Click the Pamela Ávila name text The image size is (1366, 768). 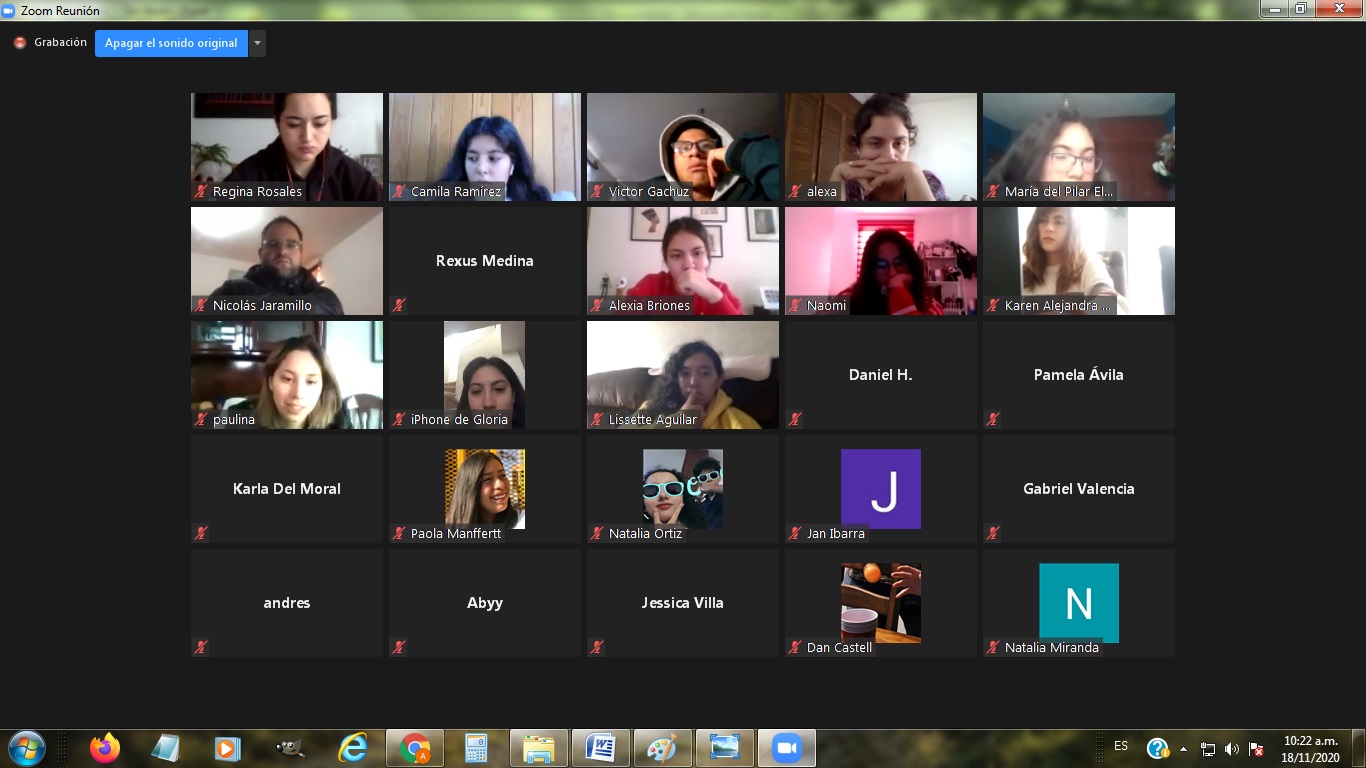(x=1079, y=375)
